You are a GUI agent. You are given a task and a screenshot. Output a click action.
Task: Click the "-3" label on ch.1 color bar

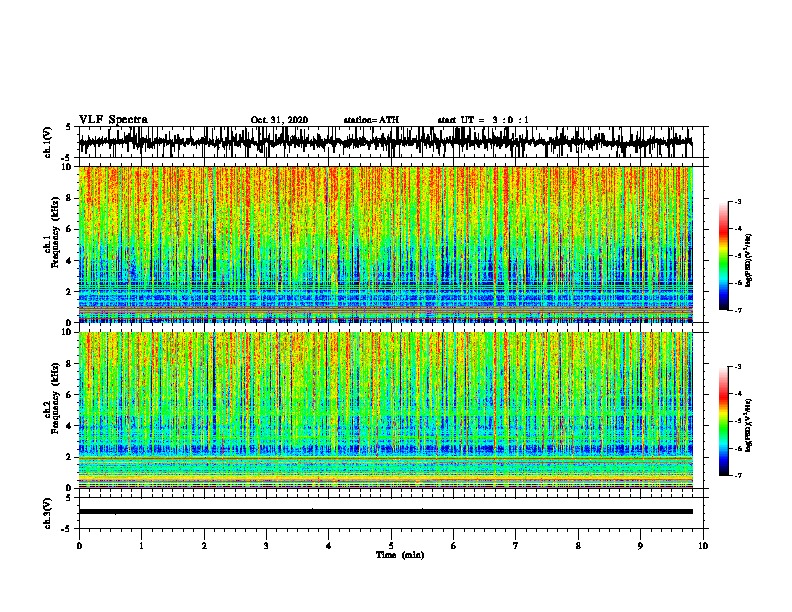point(737,202)
